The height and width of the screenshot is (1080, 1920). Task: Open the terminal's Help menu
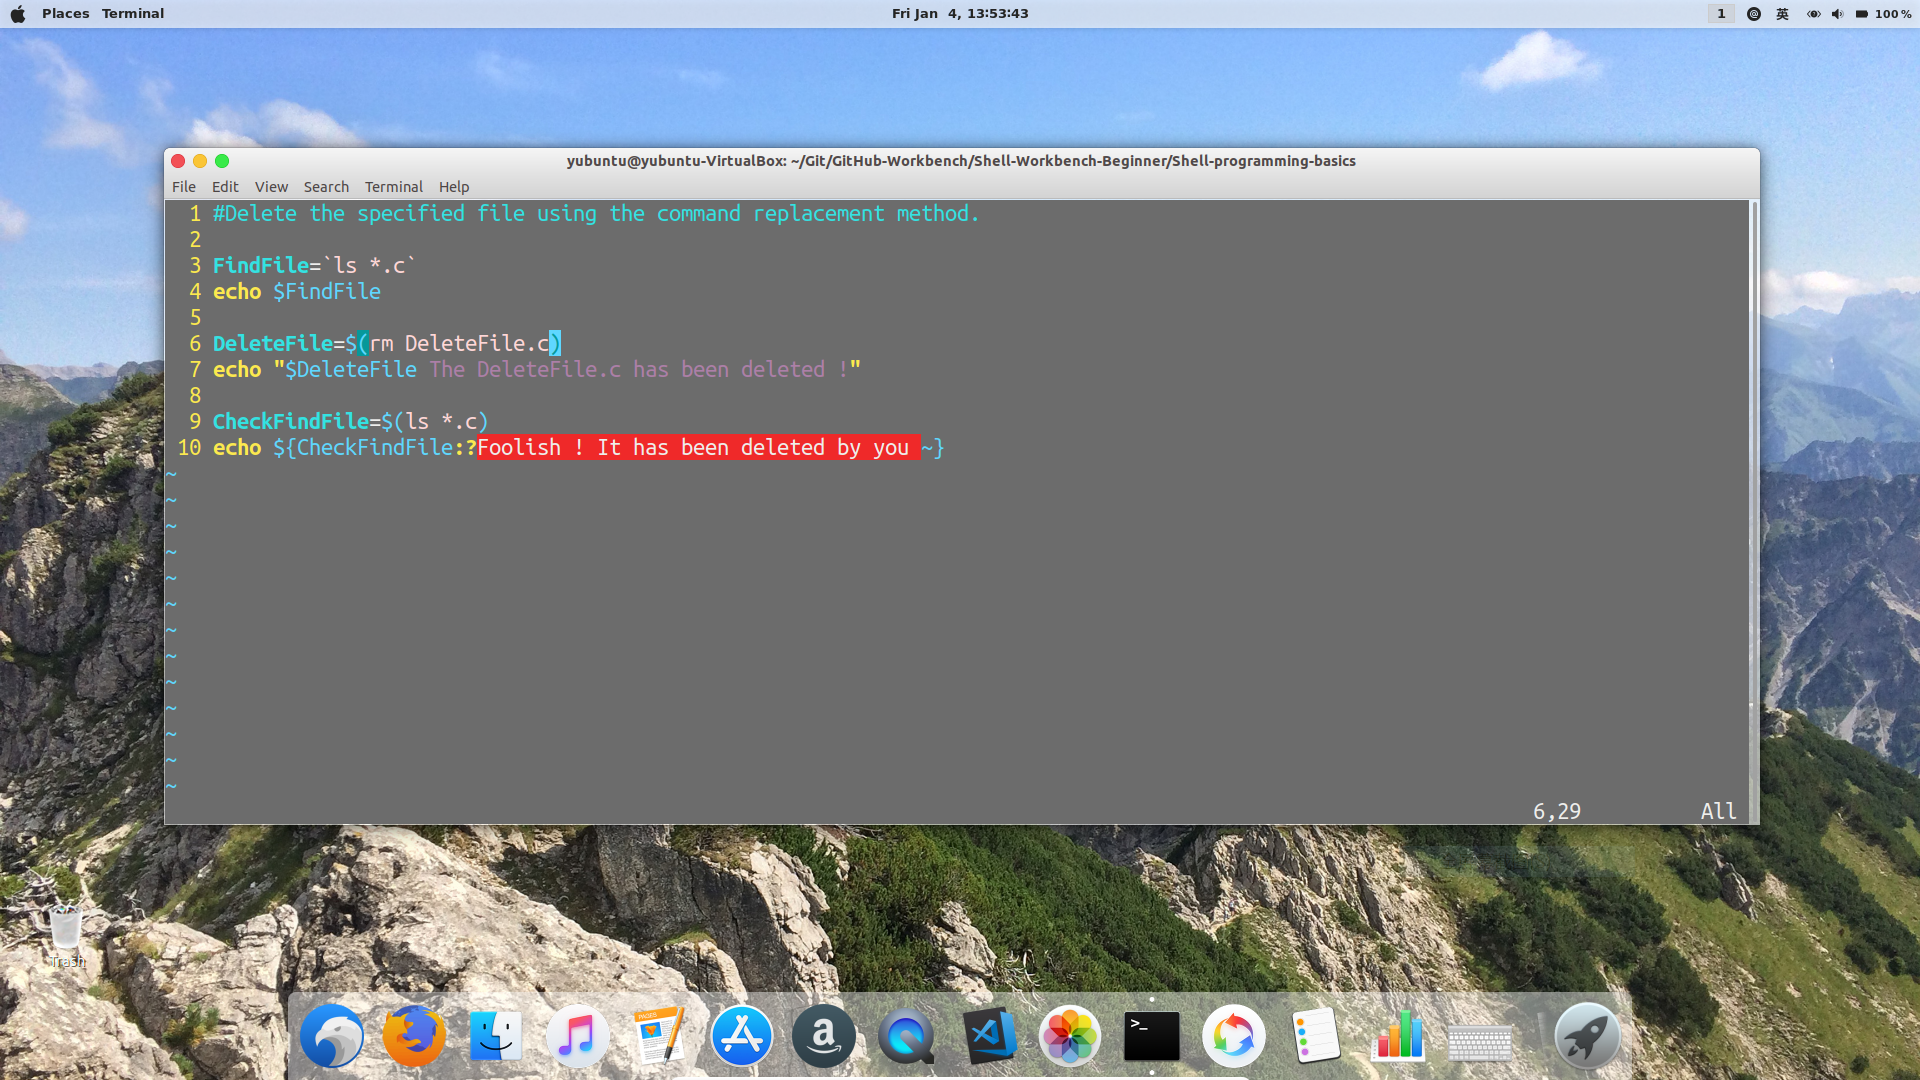tap(453, 187)
